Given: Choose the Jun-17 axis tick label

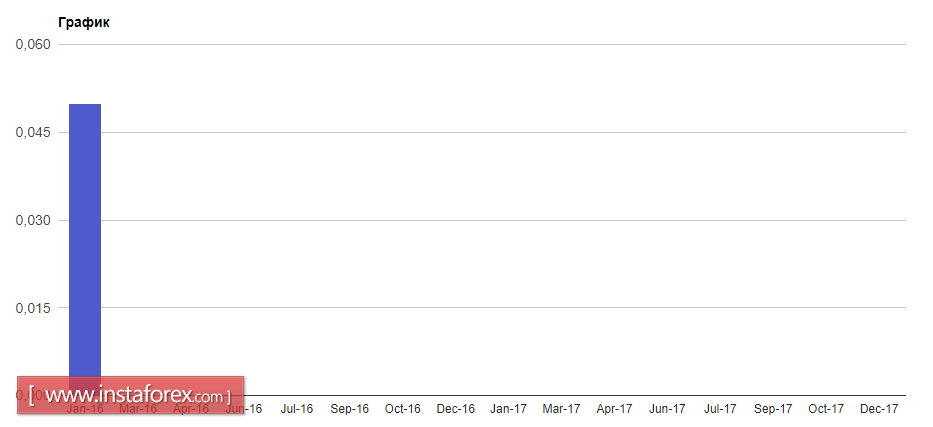Looking at the screenshot, I should point(667,409).
